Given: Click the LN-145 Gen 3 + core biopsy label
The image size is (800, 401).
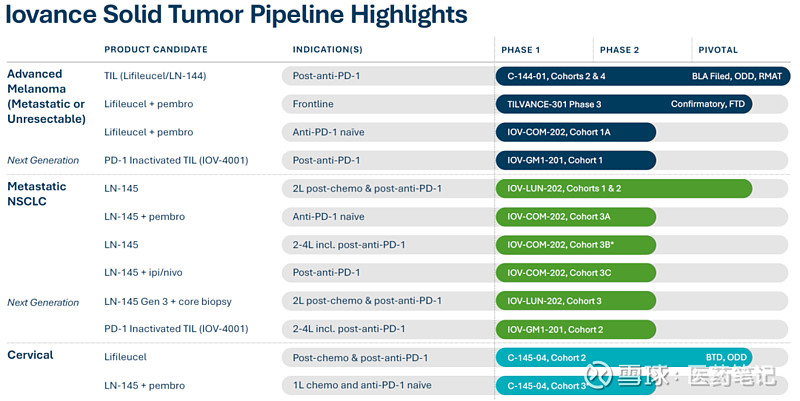Looking at the screenshot, I should 167,301.
